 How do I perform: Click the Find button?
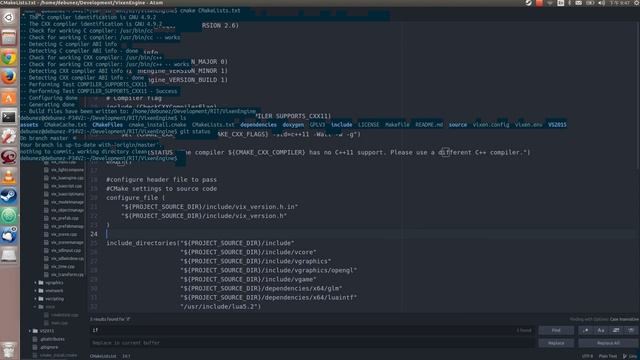click(556, 330)
